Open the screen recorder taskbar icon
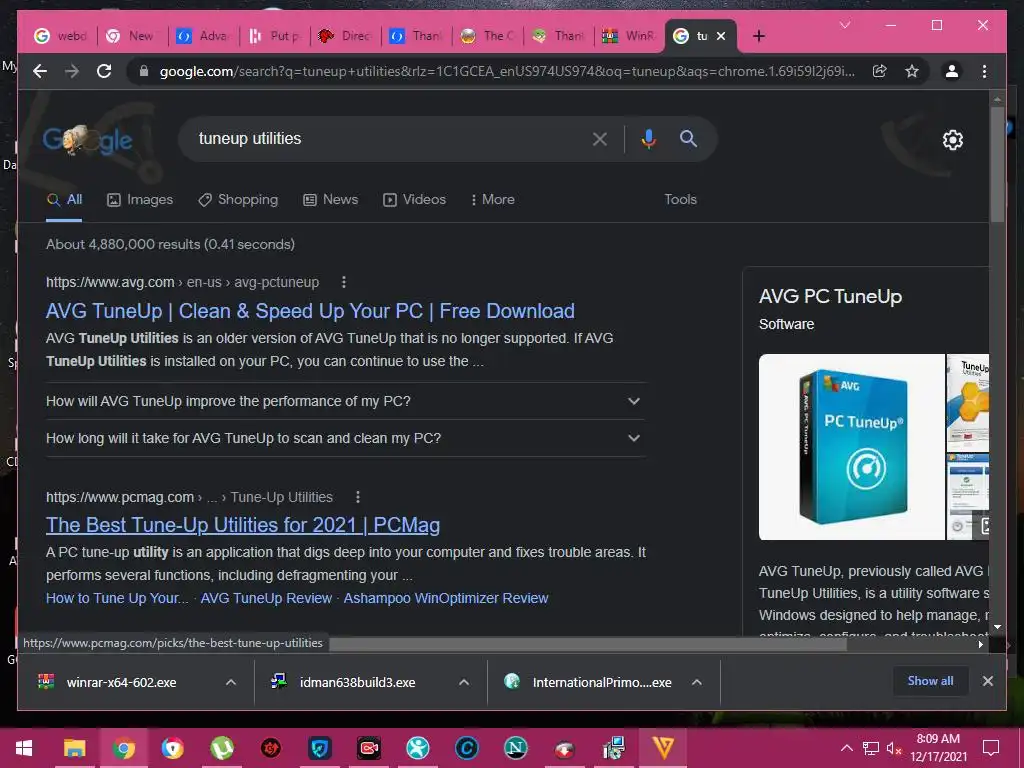 pos(368,748)
